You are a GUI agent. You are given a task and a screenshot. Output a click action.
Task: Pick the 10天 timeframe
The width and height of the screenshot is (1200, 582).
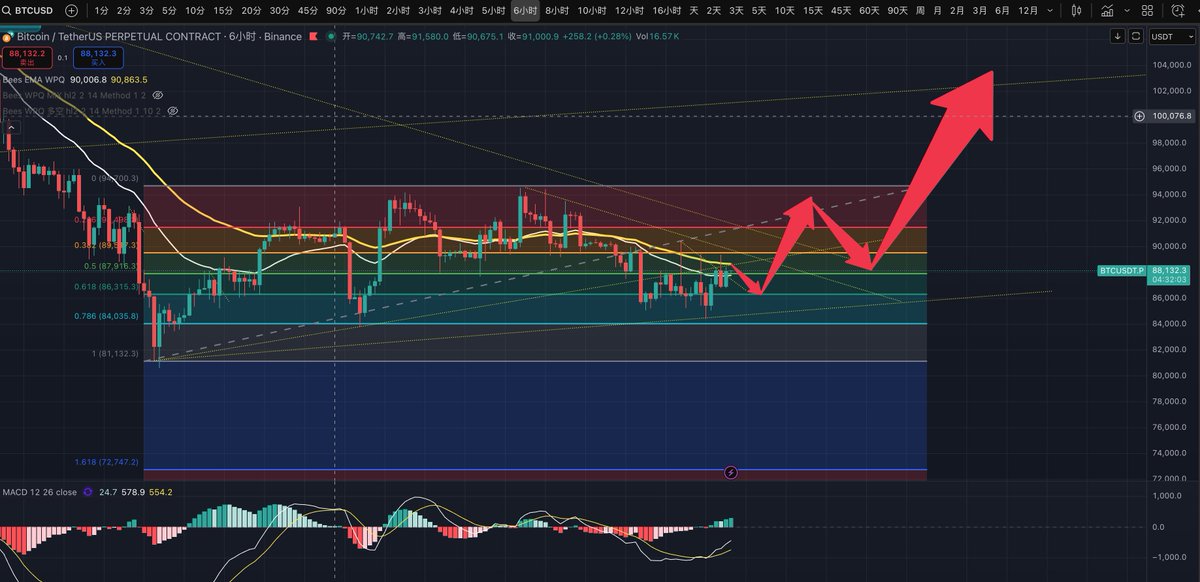pos(785,11)
